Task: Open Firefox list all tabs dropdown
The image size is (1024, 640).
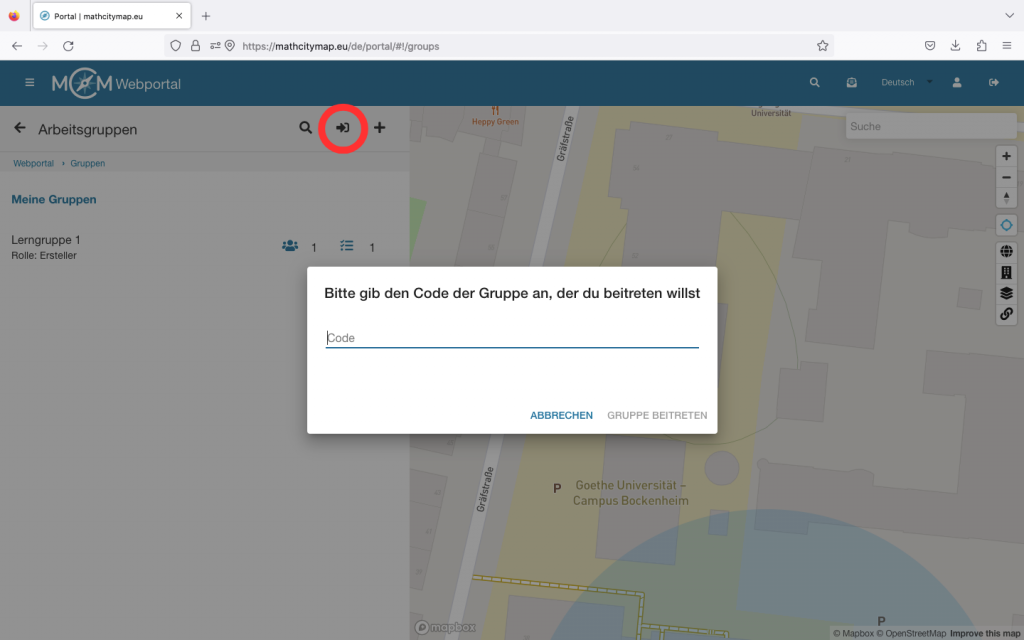Action: (1008, 16)
